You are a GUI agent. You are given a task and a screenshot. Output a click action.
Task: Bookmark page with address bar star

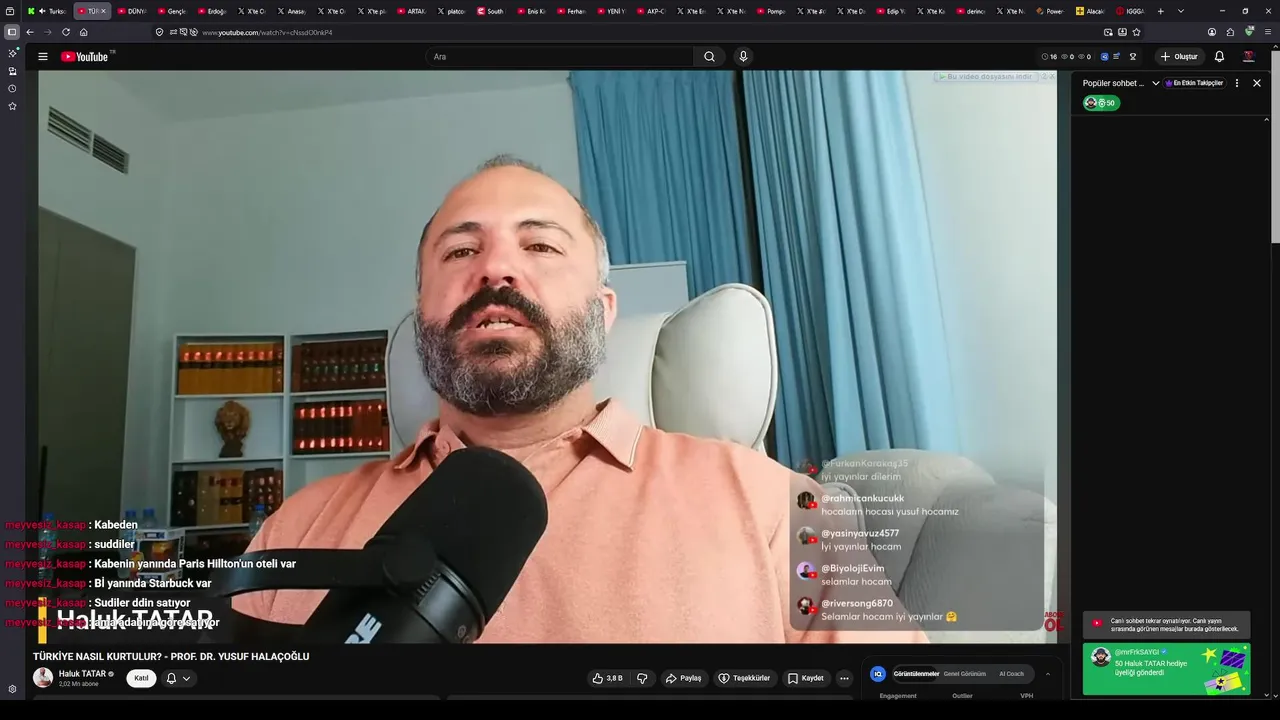[x=1137, y=32]
